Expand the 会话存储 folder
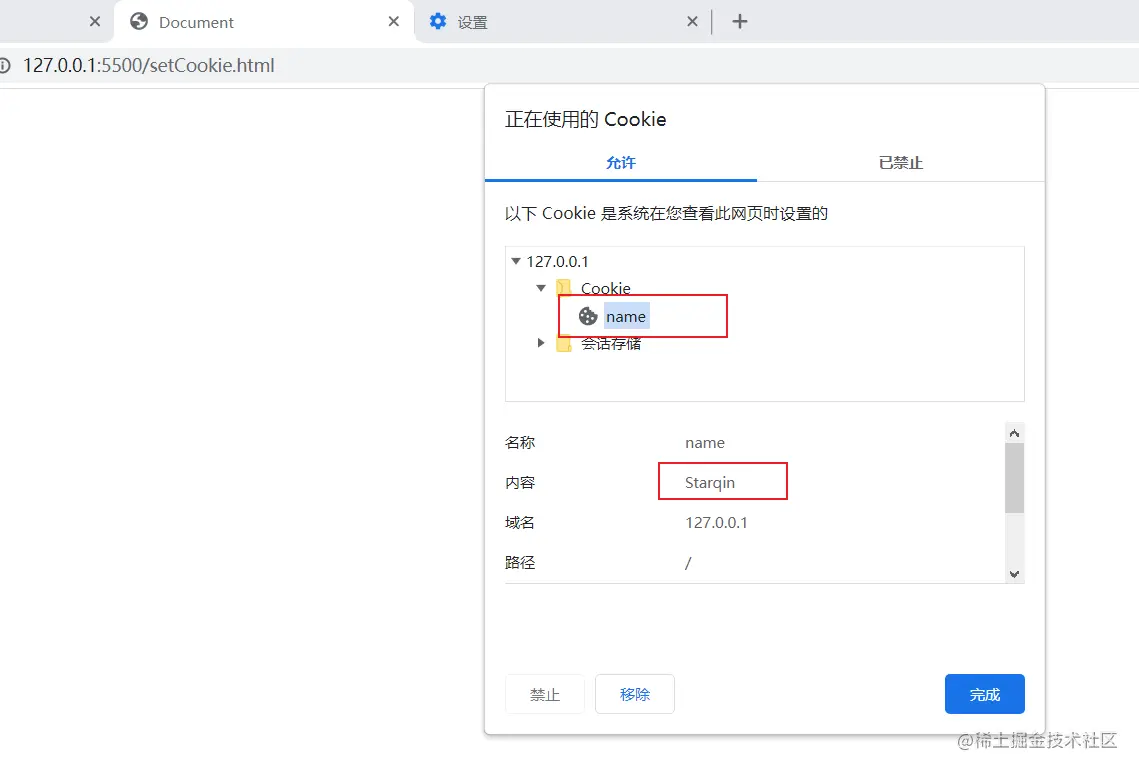 pyautogui.click(x=541, y=343)
